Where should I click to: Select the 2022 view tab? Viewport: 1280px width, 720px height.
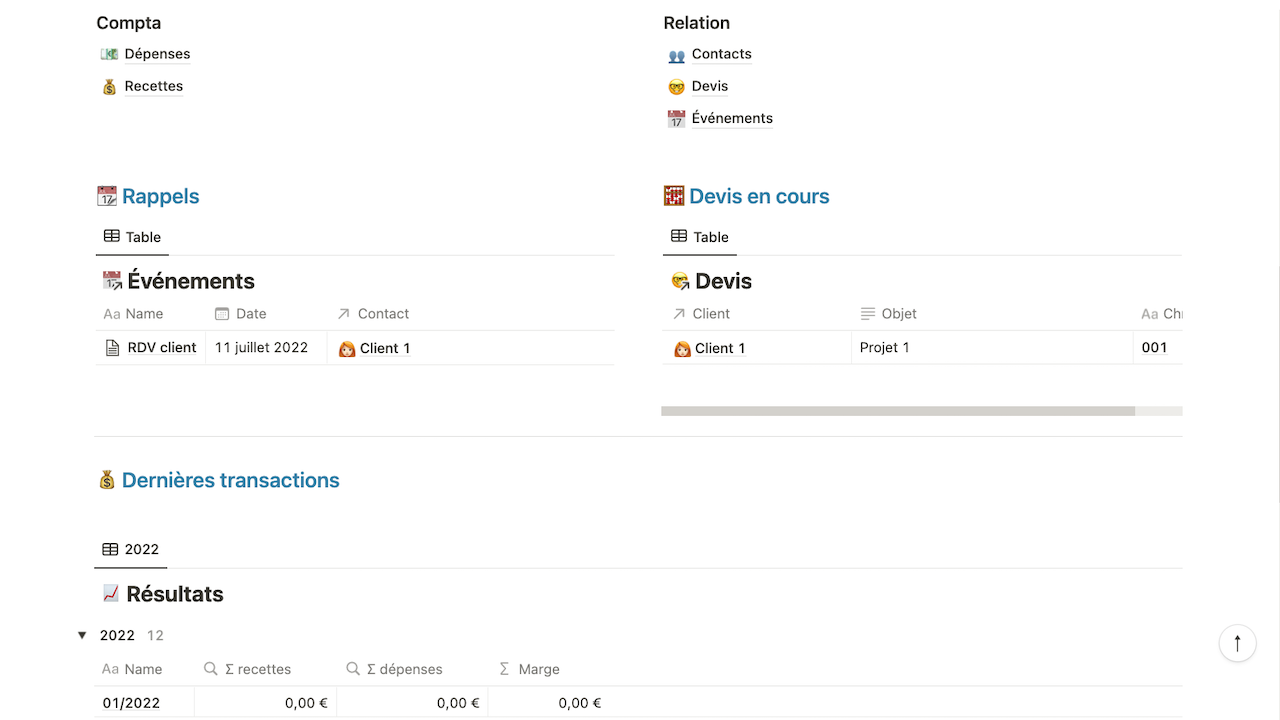pyautogui.click(x=131, y=549)
